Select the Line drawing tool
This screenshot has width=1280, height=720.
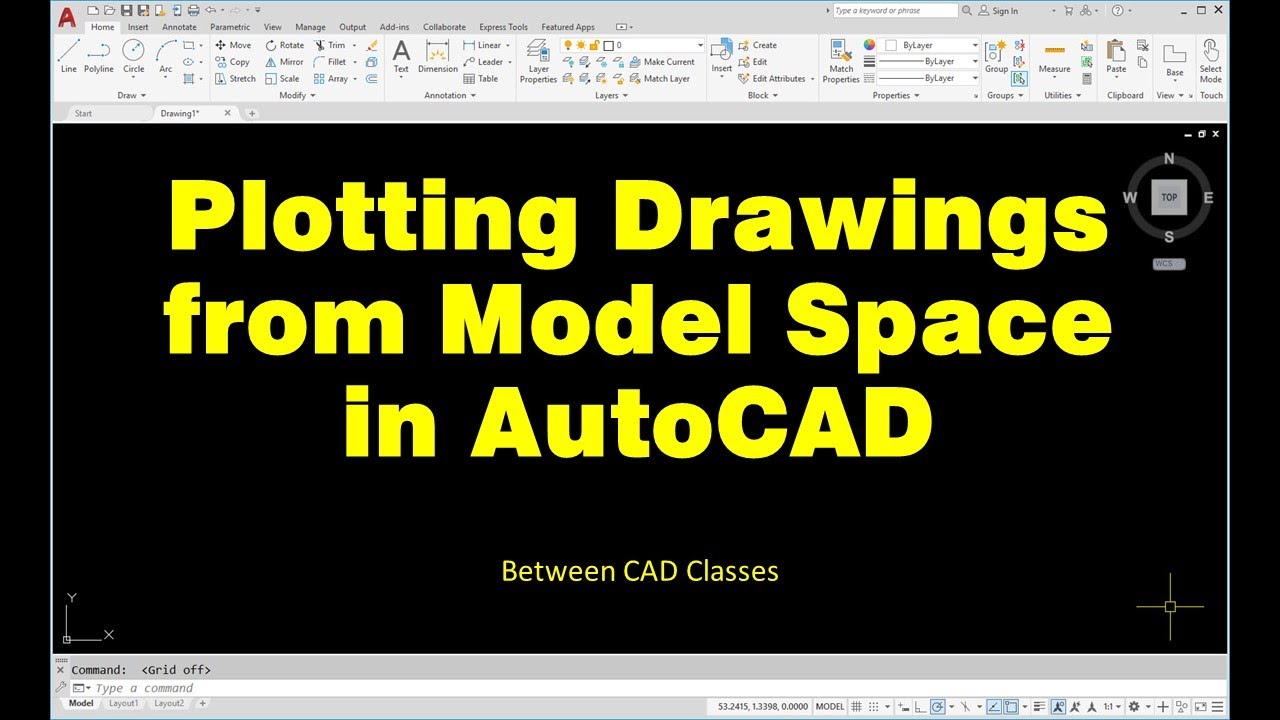(68, 56)
